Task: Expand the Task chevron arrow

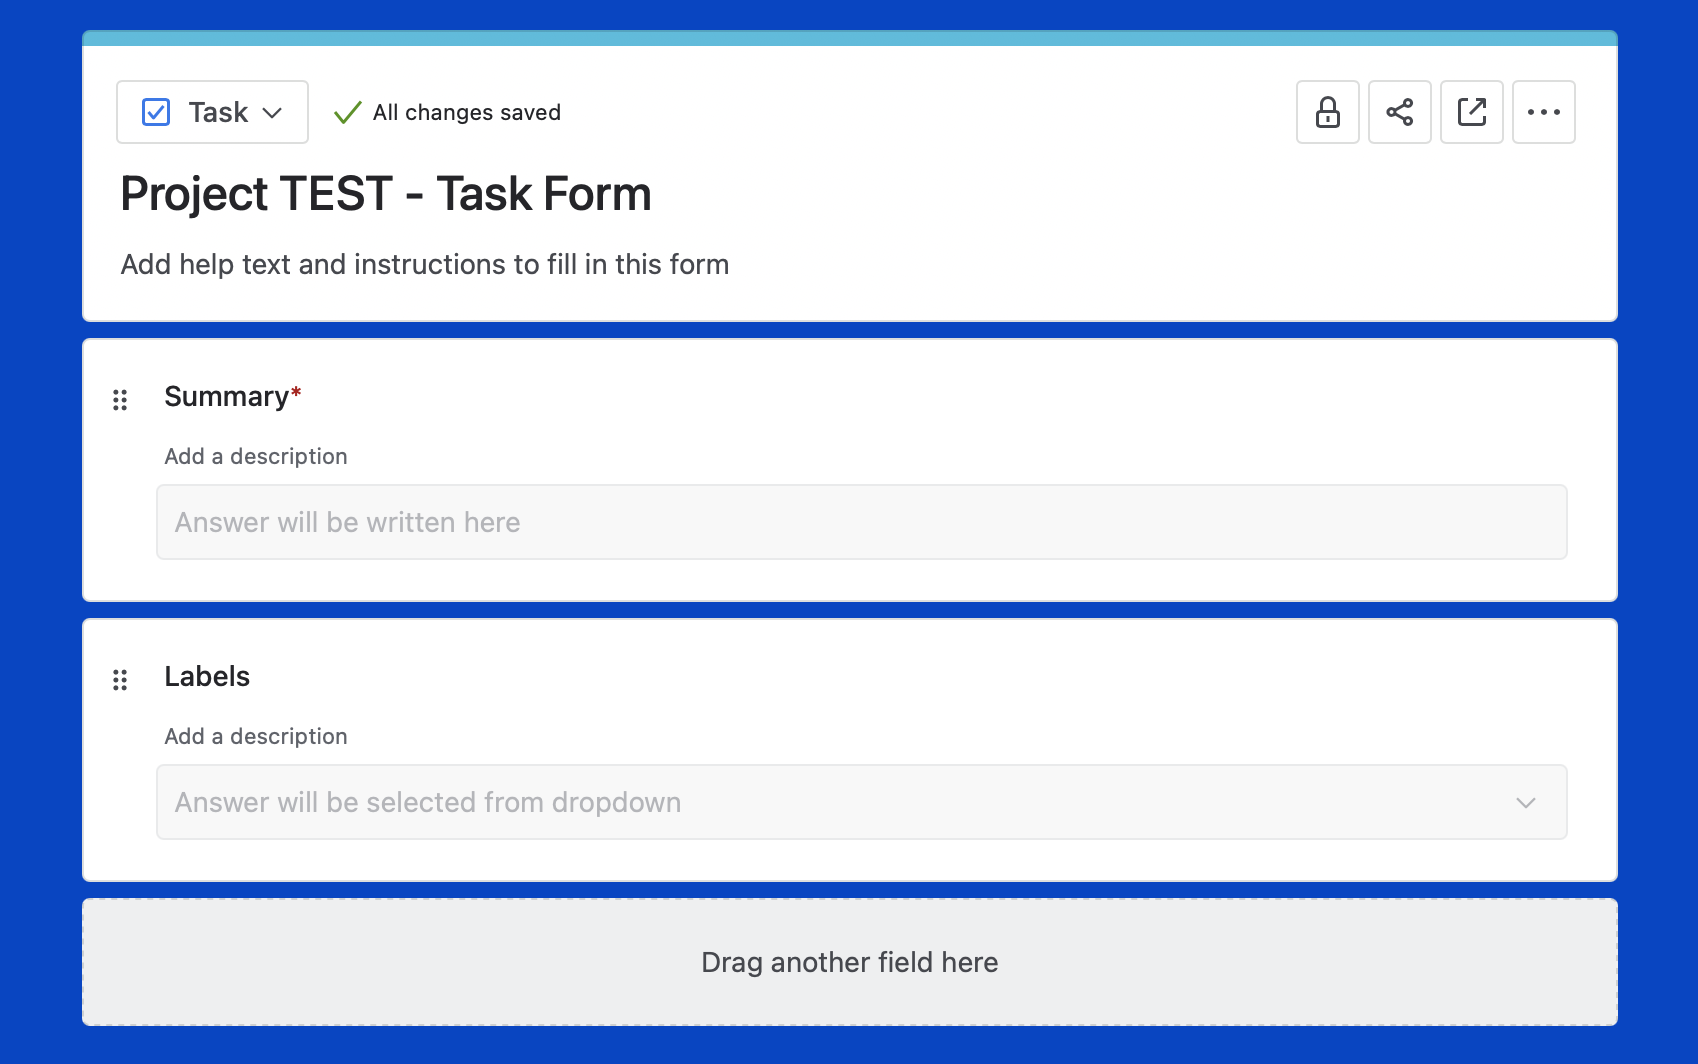Action: coord(272,113)
